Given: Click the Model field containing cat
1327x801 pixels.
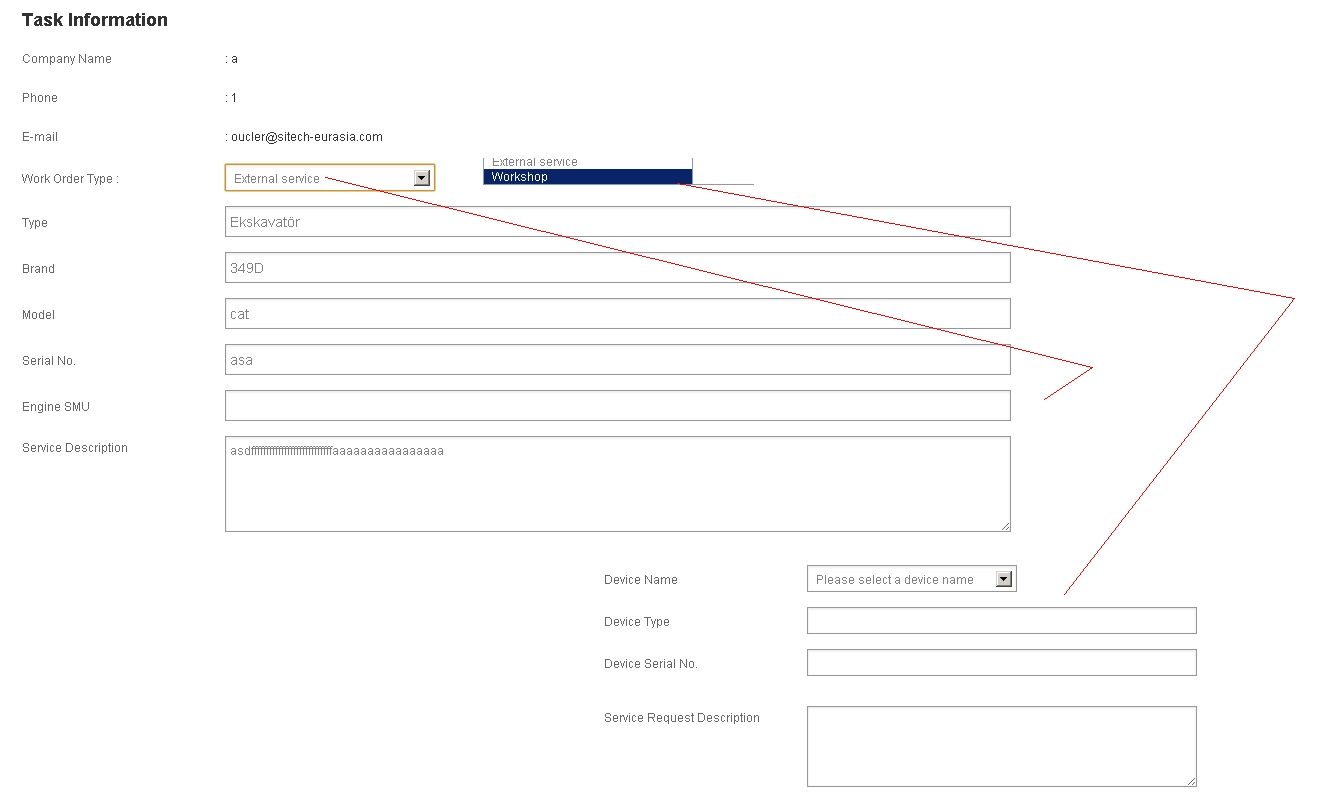Looking at the screenshot, I should 618,314.
